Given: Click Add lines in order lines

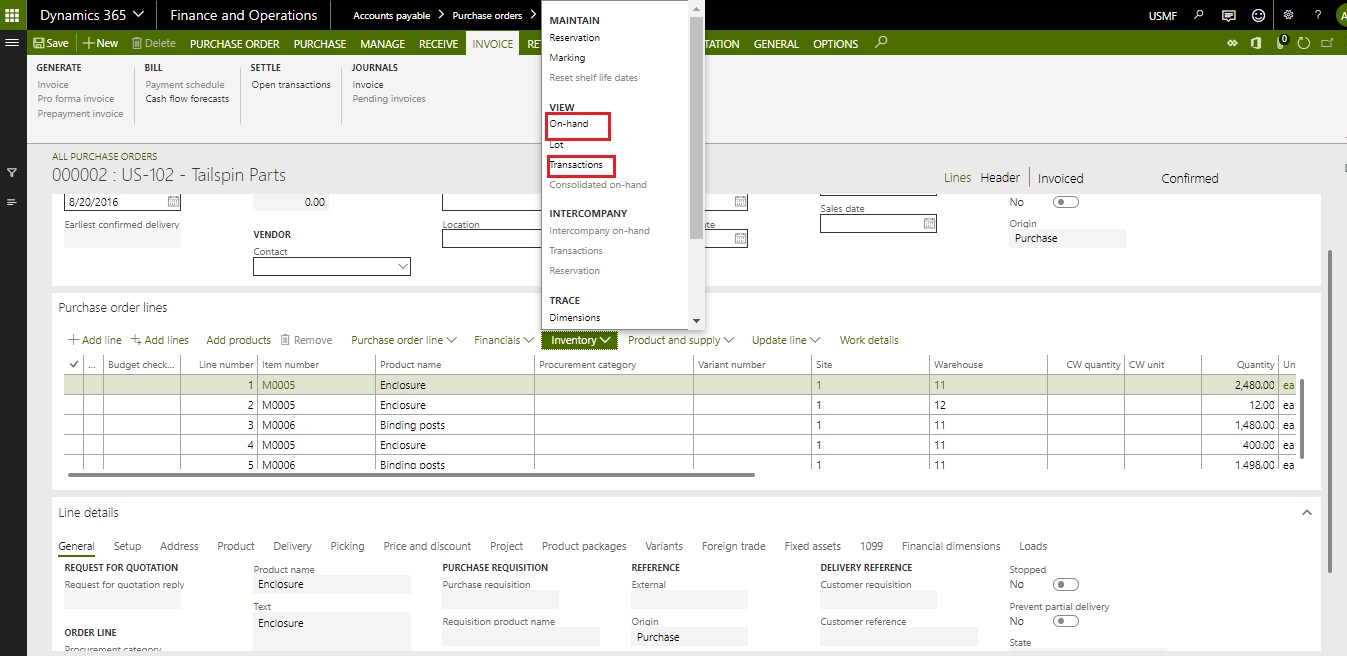Looking at the screenshot, I should (160, 340).
